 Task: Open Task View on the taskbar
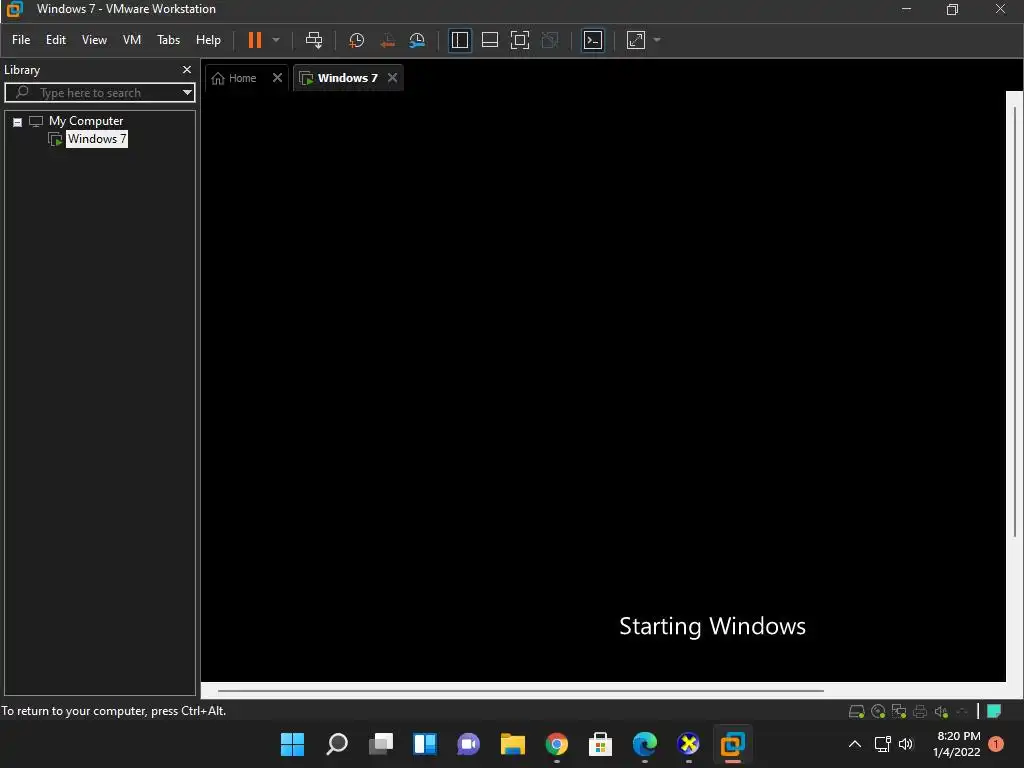(x=381, y=744)
